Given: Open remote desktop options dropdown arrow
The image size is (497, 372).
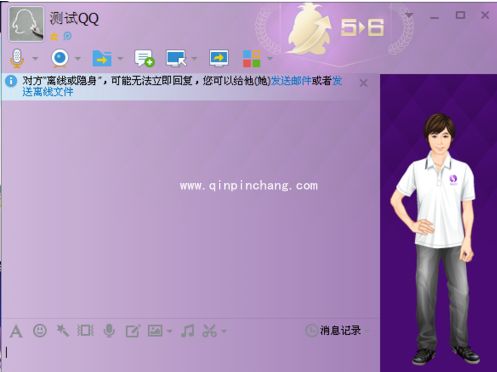Looking at the screenshot, I should point(194,59).
